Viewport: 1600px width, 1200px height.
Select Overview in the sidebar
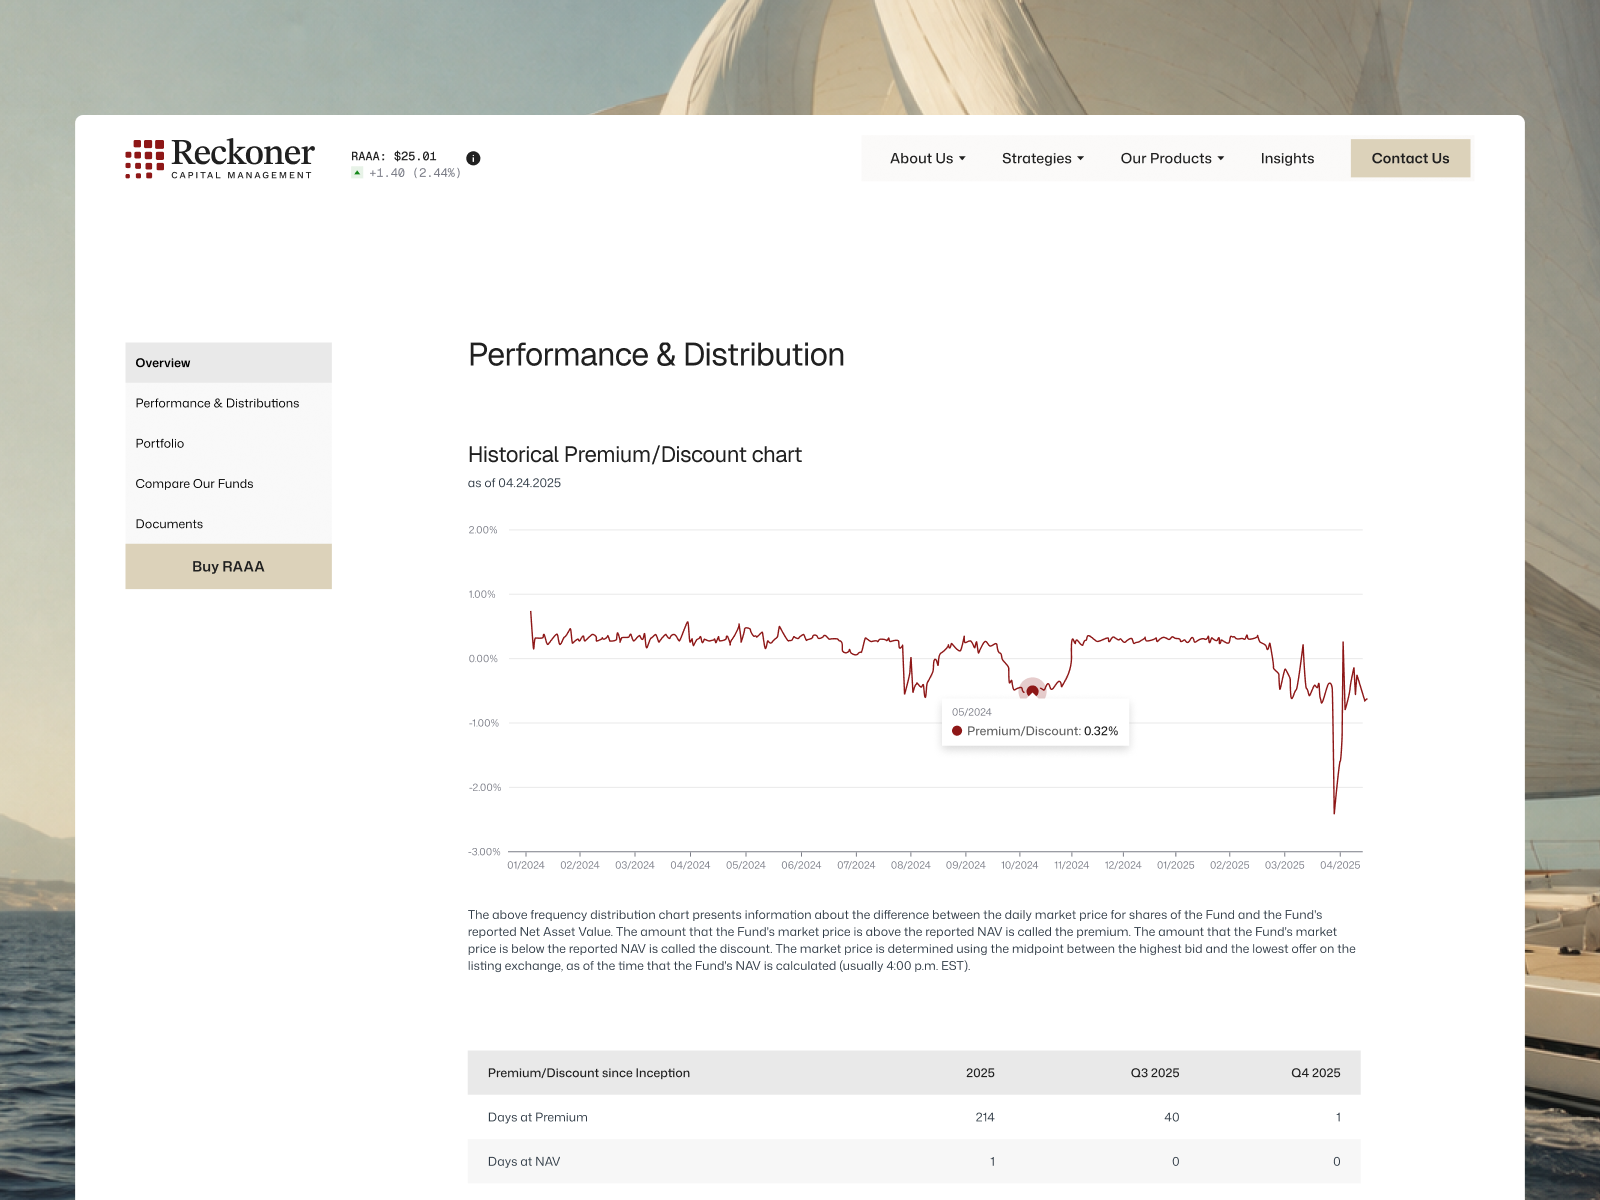click(228, 363)
